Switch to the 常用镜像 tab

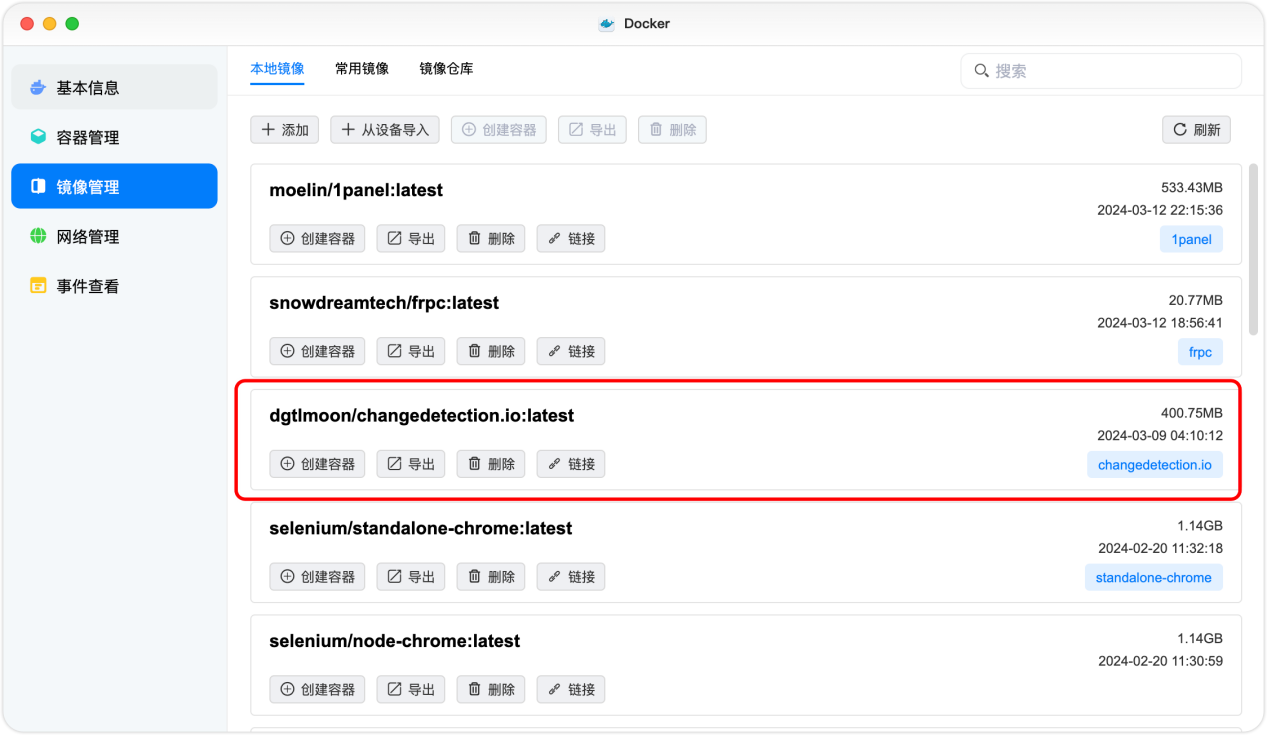pyautogui.click(x=361, y=68)
